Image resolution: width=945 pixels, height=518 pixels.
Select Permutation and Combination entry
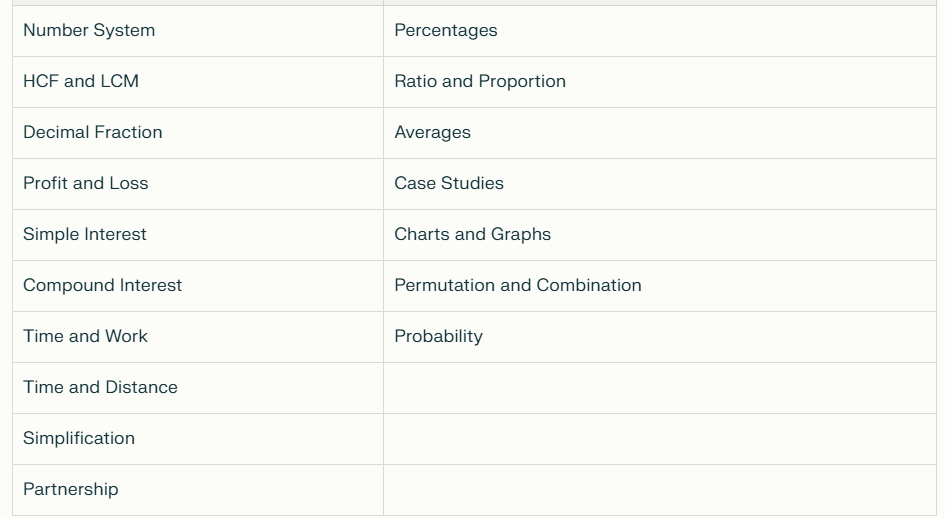[x=518, y=285]
